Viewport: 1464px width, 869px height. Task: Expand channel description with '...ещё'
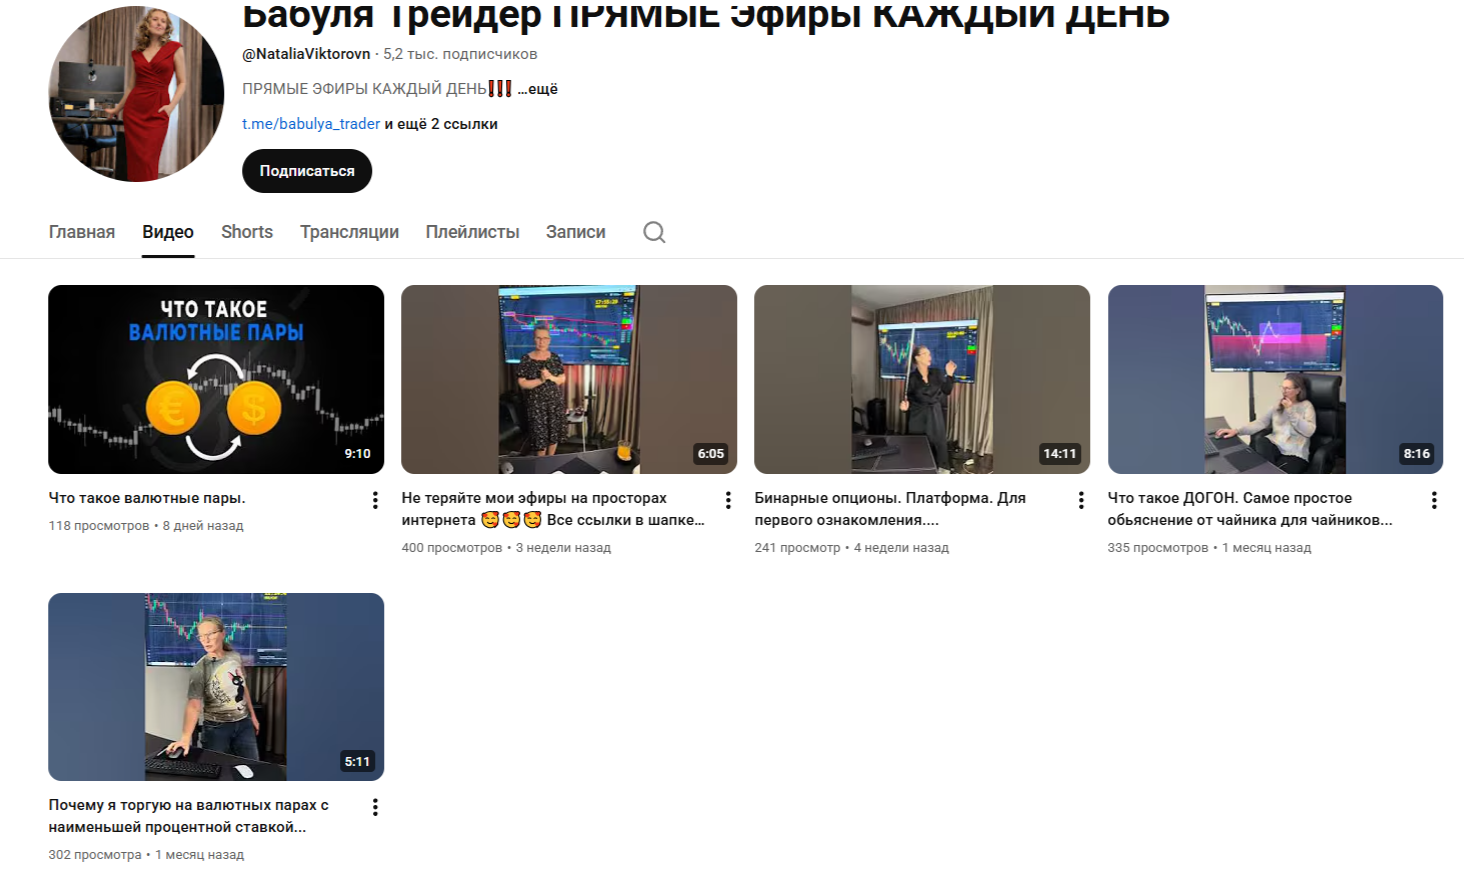[x=538, y=89]
